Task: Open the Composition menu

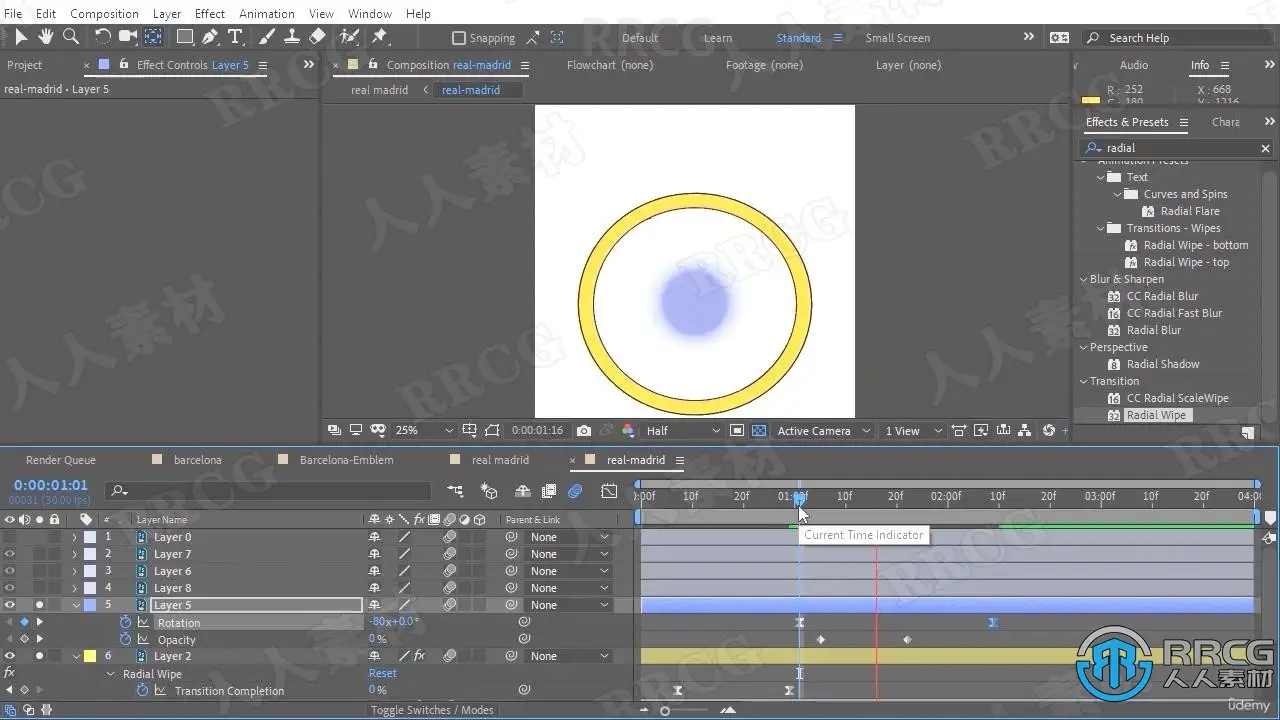Action: [x=104, y=13]
